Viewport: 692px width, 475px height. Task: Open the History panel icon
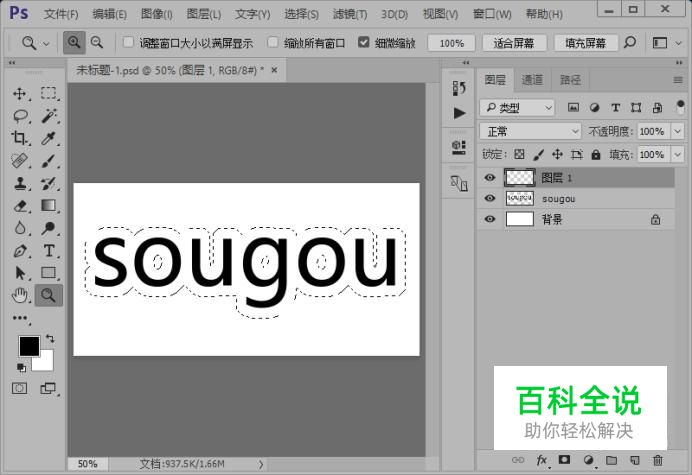pos(459,88)
